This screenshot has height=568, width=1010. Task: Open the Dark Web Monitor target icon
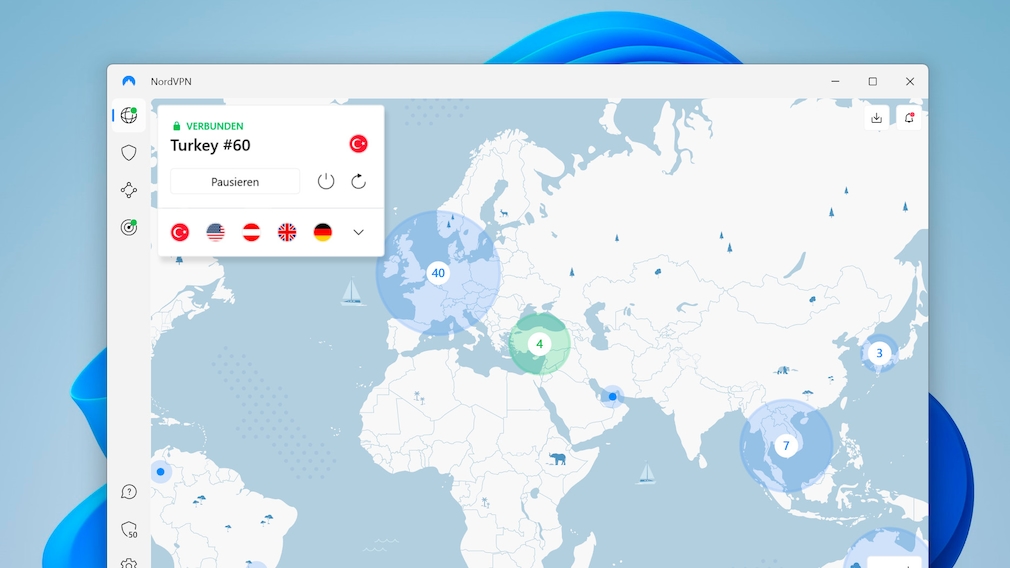point(128,228)
